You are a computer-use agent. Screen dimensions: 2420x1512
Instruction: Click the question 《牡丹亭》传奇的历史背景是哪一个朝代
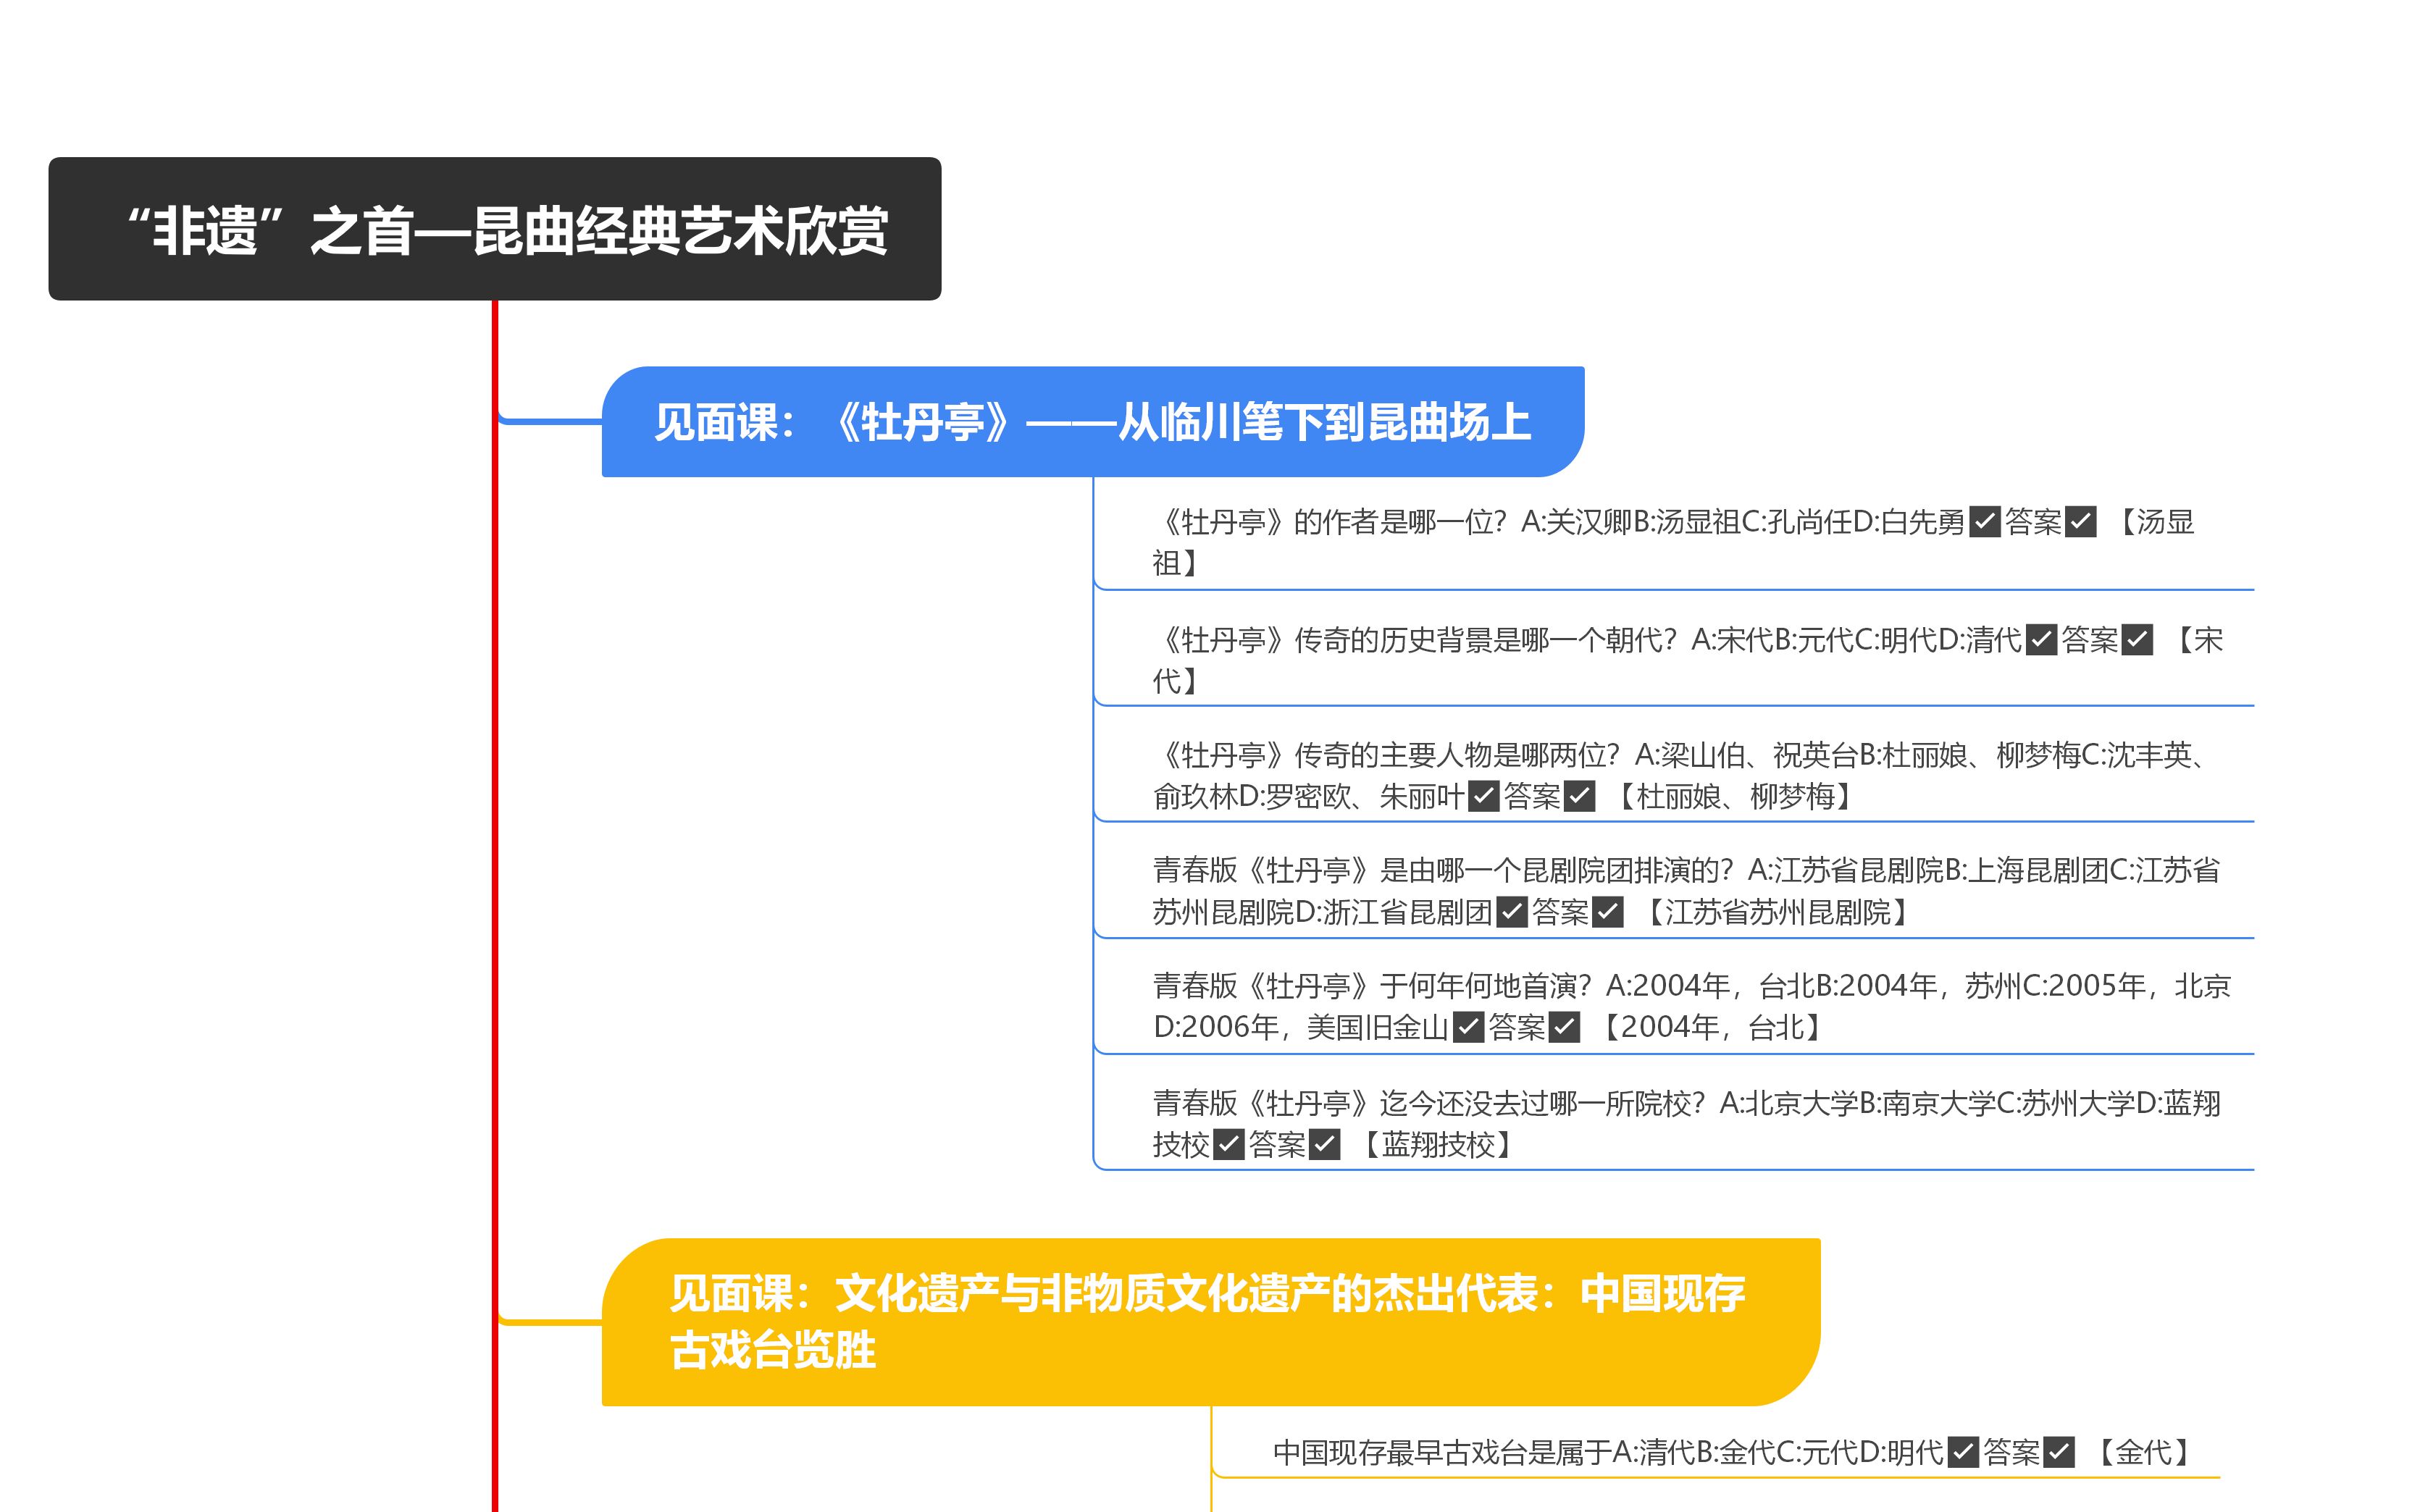pos(1688,660)
